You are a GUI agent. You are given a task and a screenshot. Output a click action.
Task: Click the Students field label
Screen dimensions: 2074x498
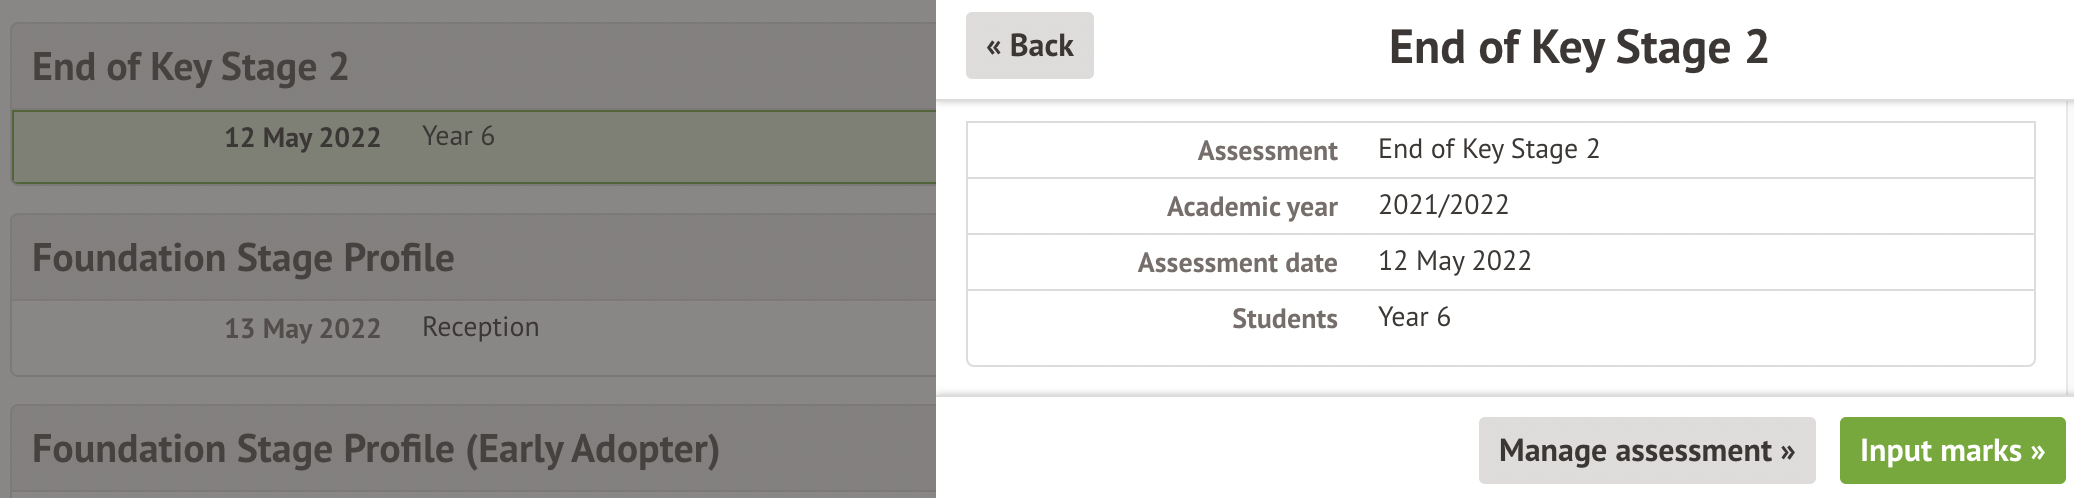[x=1284, y=319]
